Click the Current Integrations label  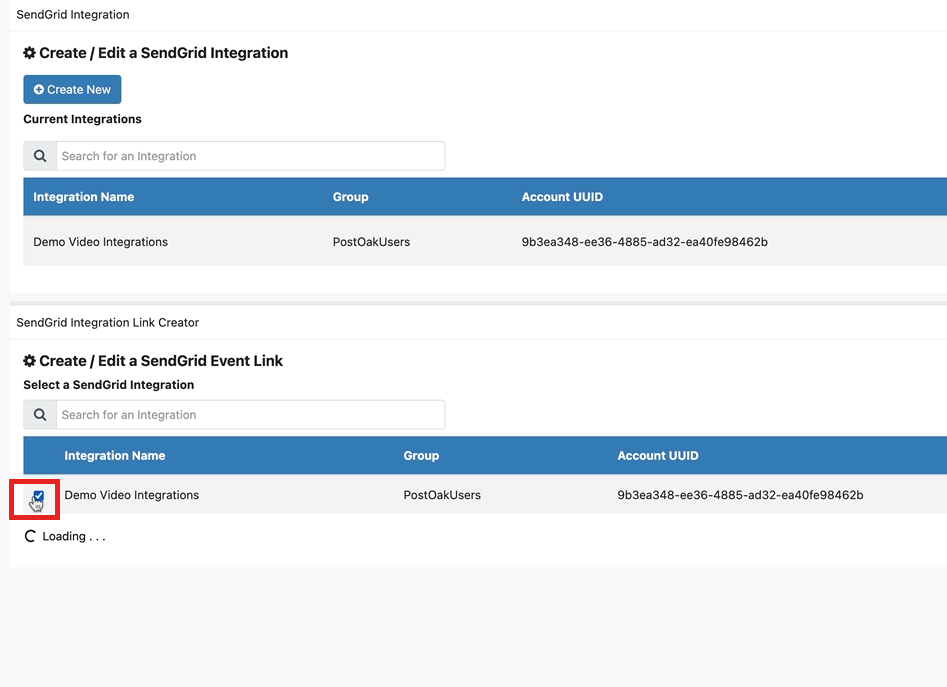[x=82, y=119]
